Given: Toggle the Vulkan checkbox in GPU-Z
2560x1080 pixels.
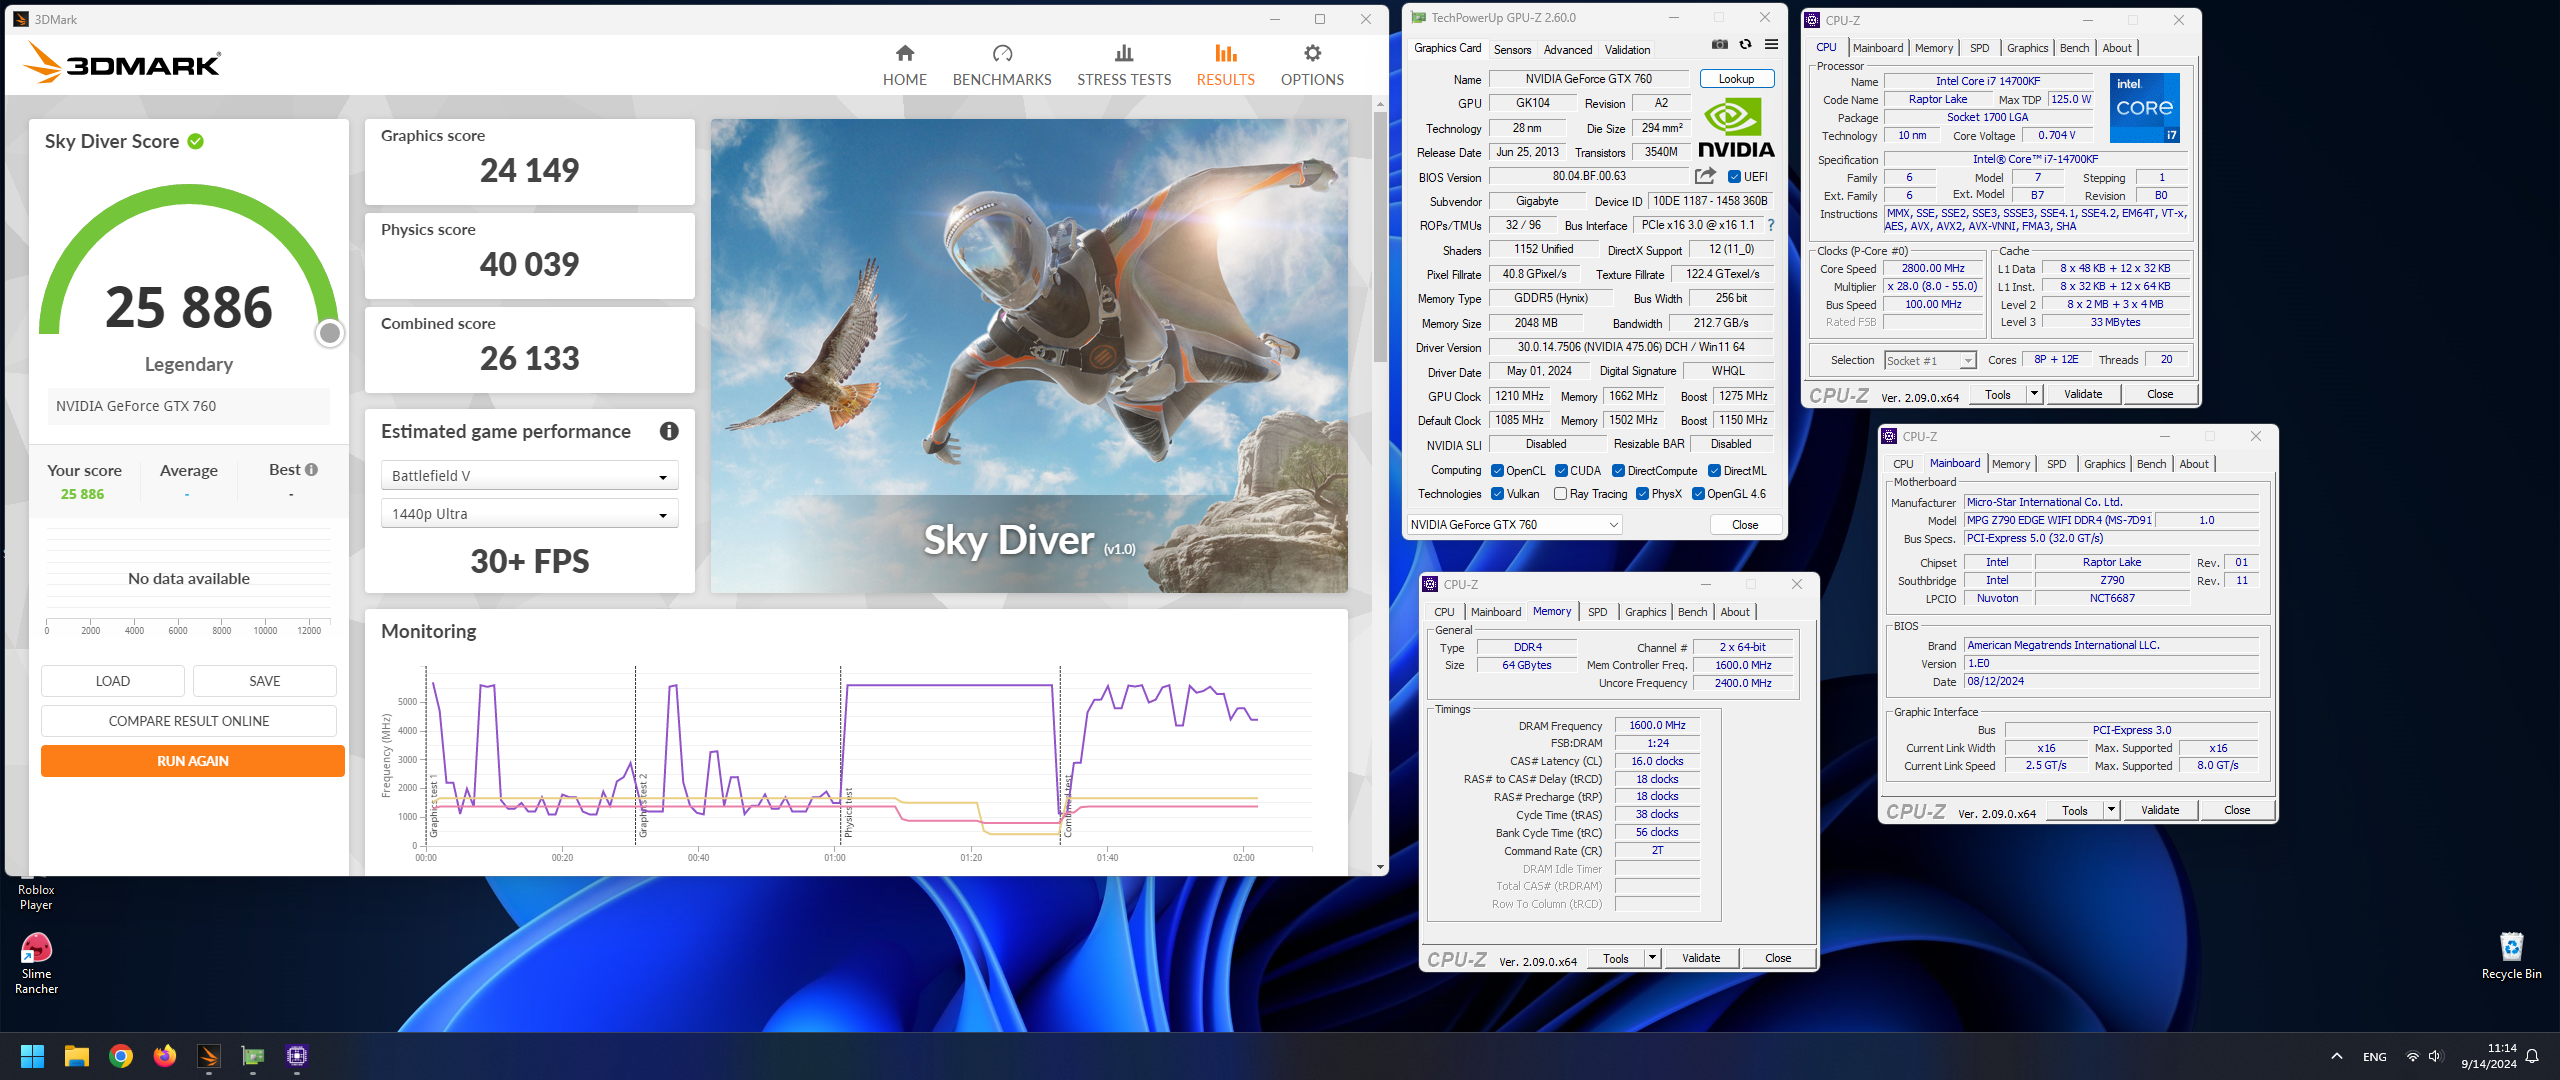Looking at the screenshot, I should pos(1497,494).
